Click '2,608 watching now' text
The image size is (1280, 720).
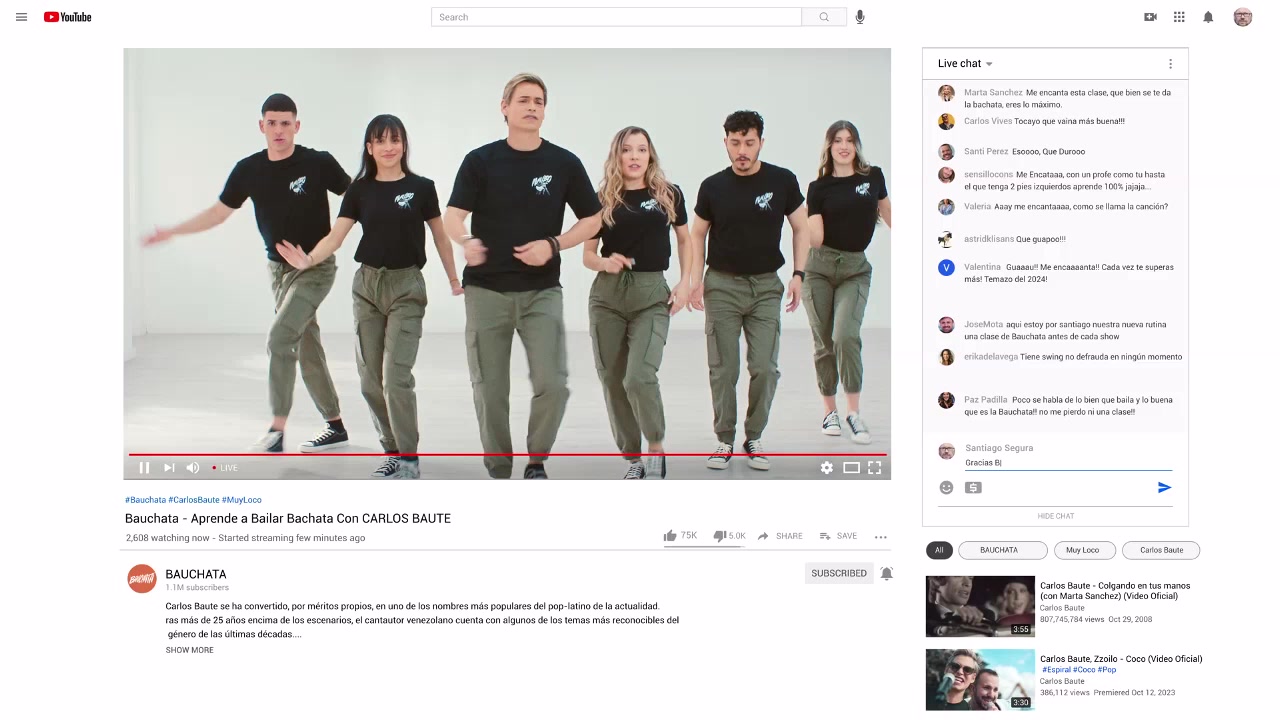coord(168,538)
